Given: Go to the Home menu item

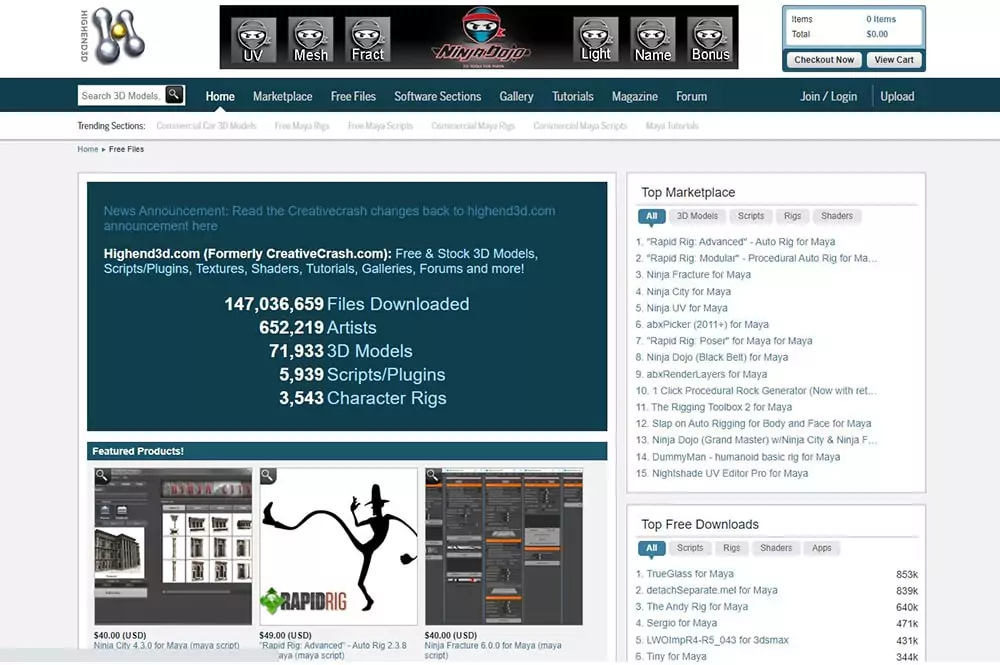Looking at the screenshot, I should [x=220, y=96].
